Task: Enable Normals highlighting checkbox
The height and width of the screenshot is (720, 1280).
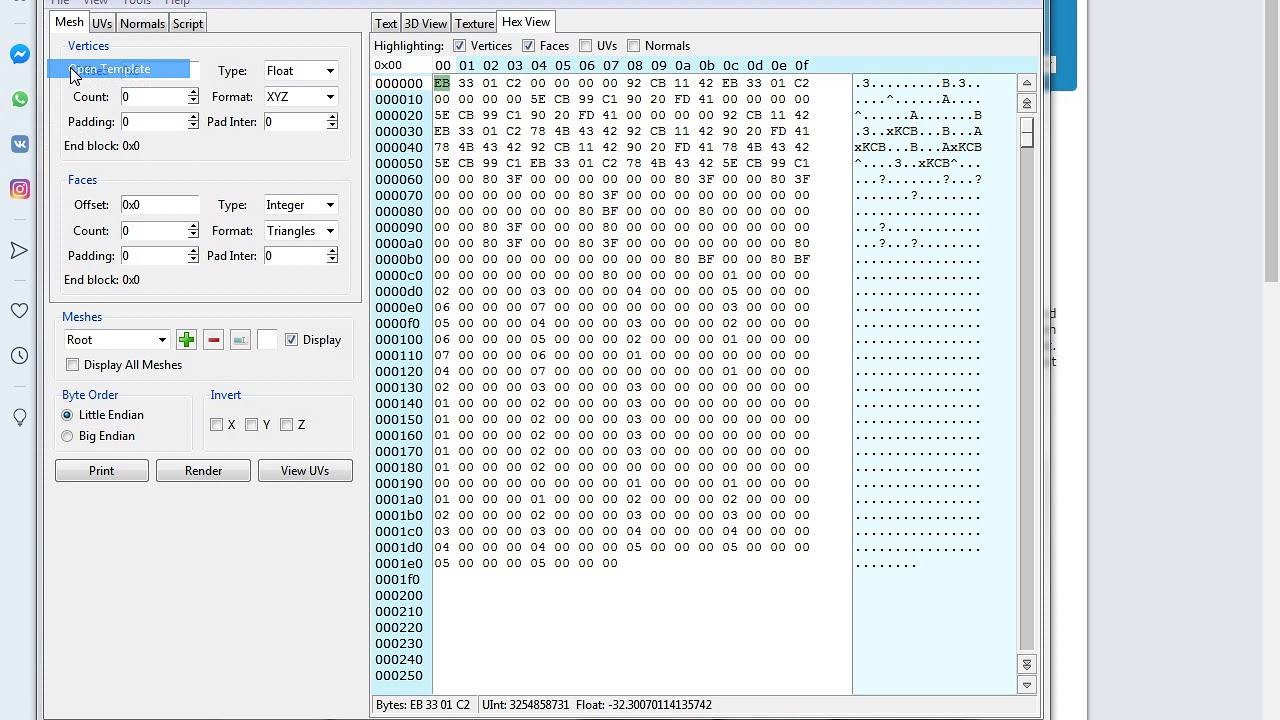Action: click(x=634, y=46)
